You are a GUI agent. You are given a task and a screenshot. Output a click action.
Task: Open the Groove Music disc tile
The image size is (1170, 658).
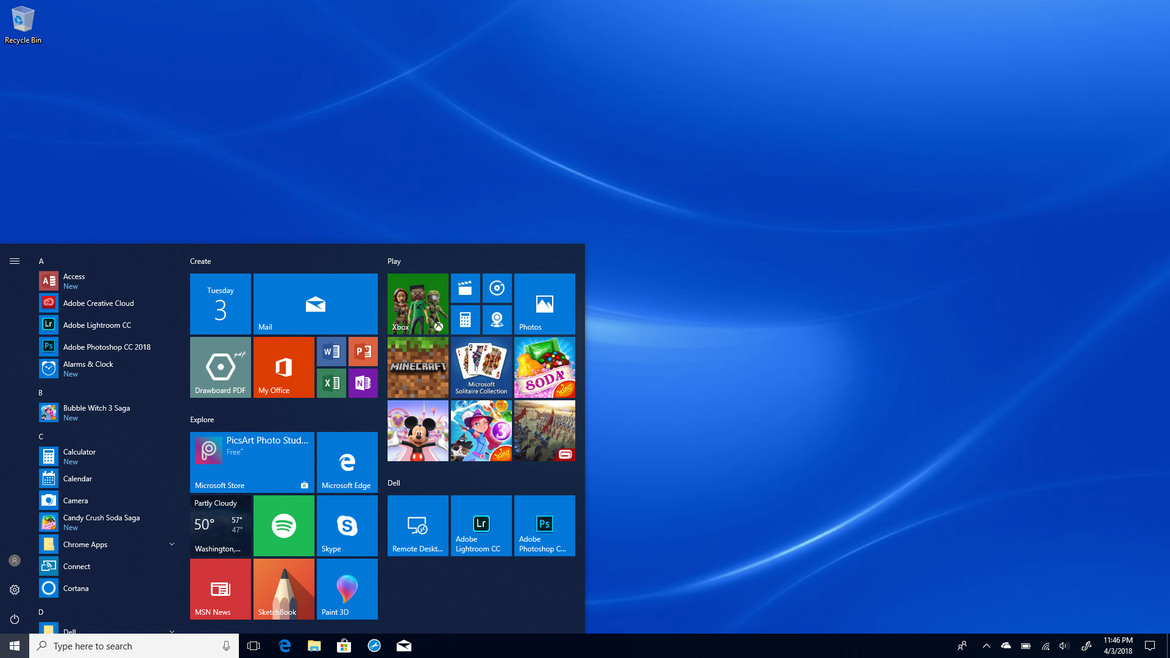click(497, 288)
